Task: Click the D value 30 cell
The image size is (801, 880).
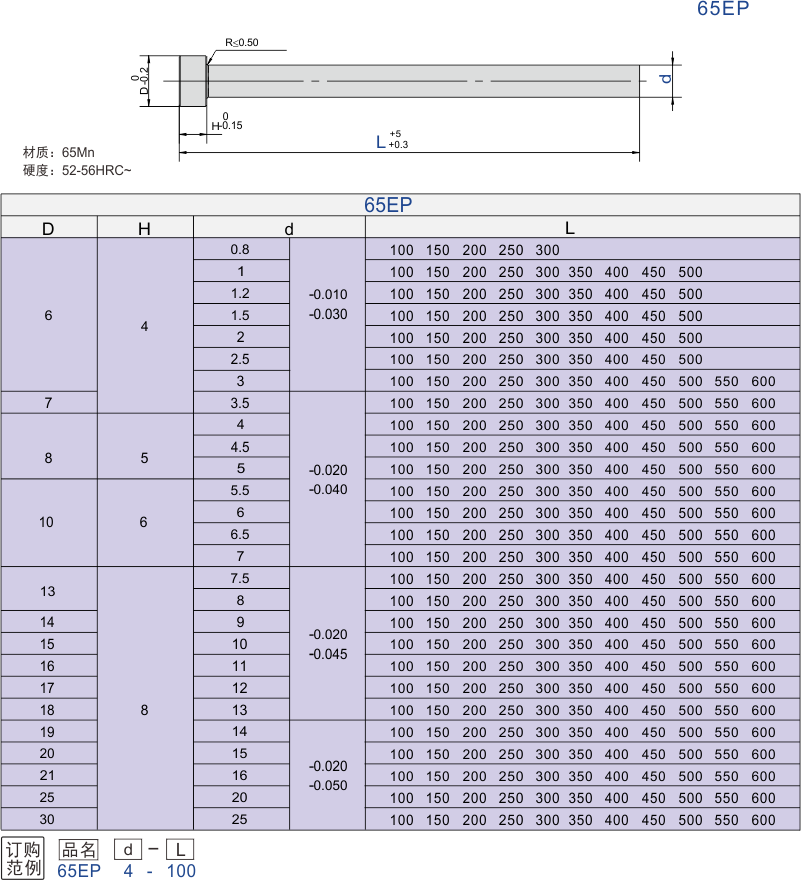Action: click(x=48, y=819)
